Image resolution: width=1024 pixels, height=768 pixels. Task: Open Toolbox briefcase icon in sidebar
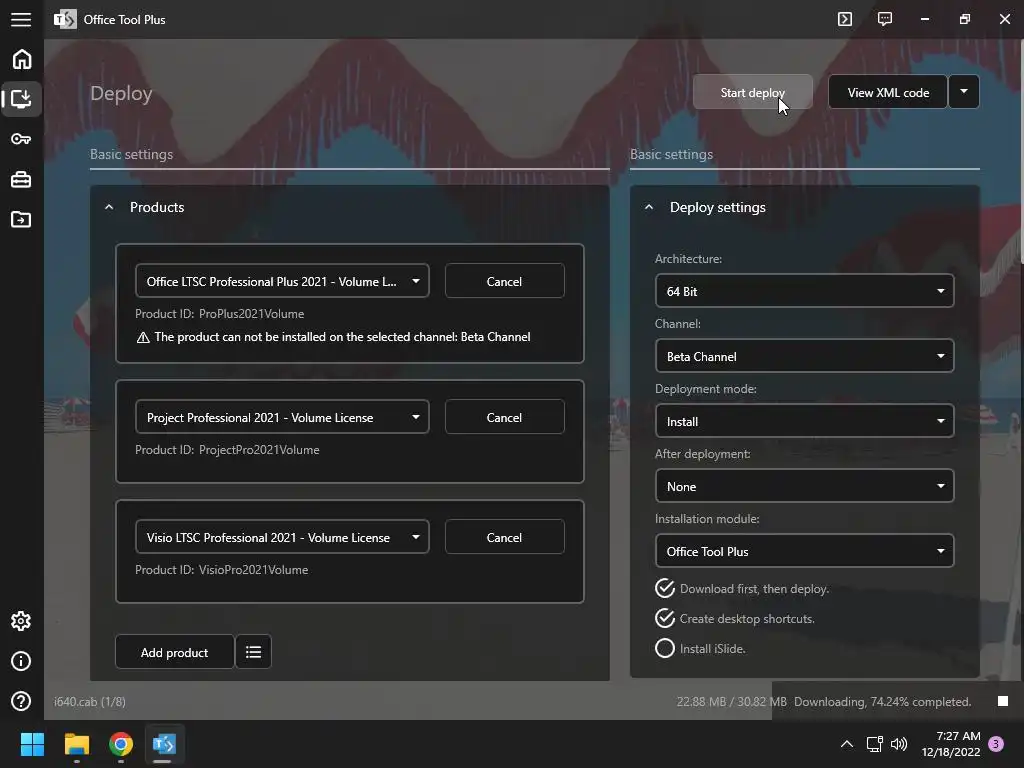(21, 180)
